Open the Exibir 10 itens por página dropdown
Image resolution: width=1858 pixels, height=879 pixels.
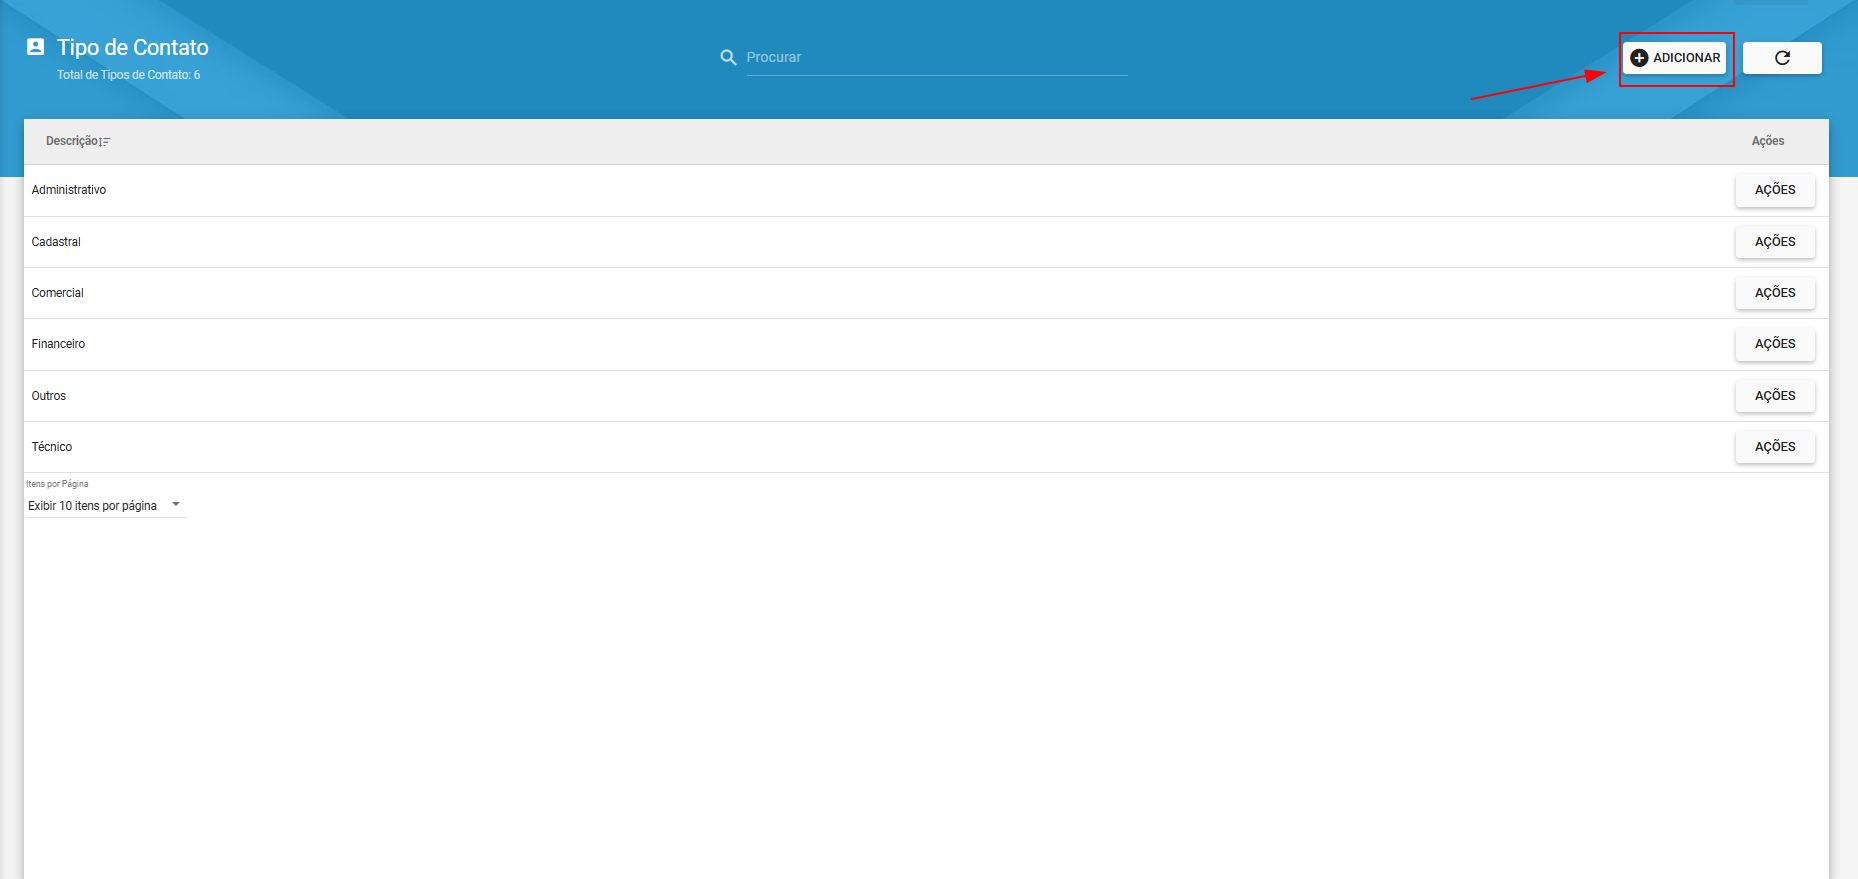[106, 506]
